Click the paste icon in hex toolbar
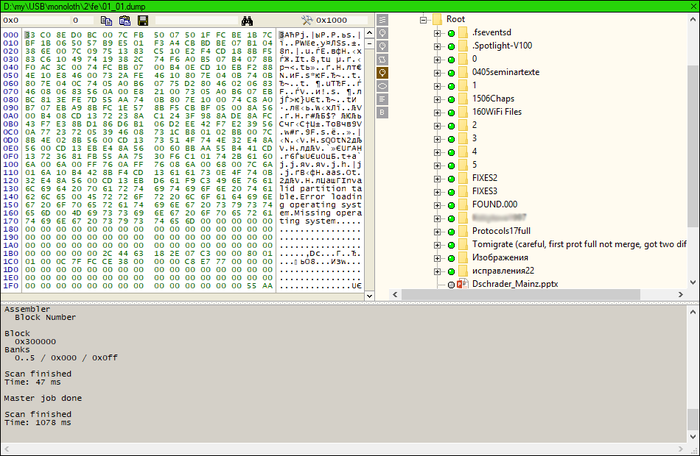Screen dimensions: 700x456 click(125, 20)
